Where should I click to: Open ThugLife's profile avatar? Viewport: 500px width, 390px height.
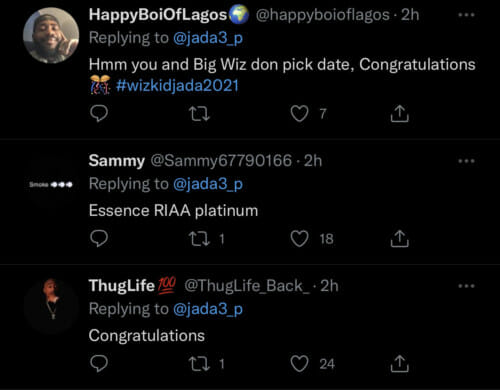pos(51,305)
